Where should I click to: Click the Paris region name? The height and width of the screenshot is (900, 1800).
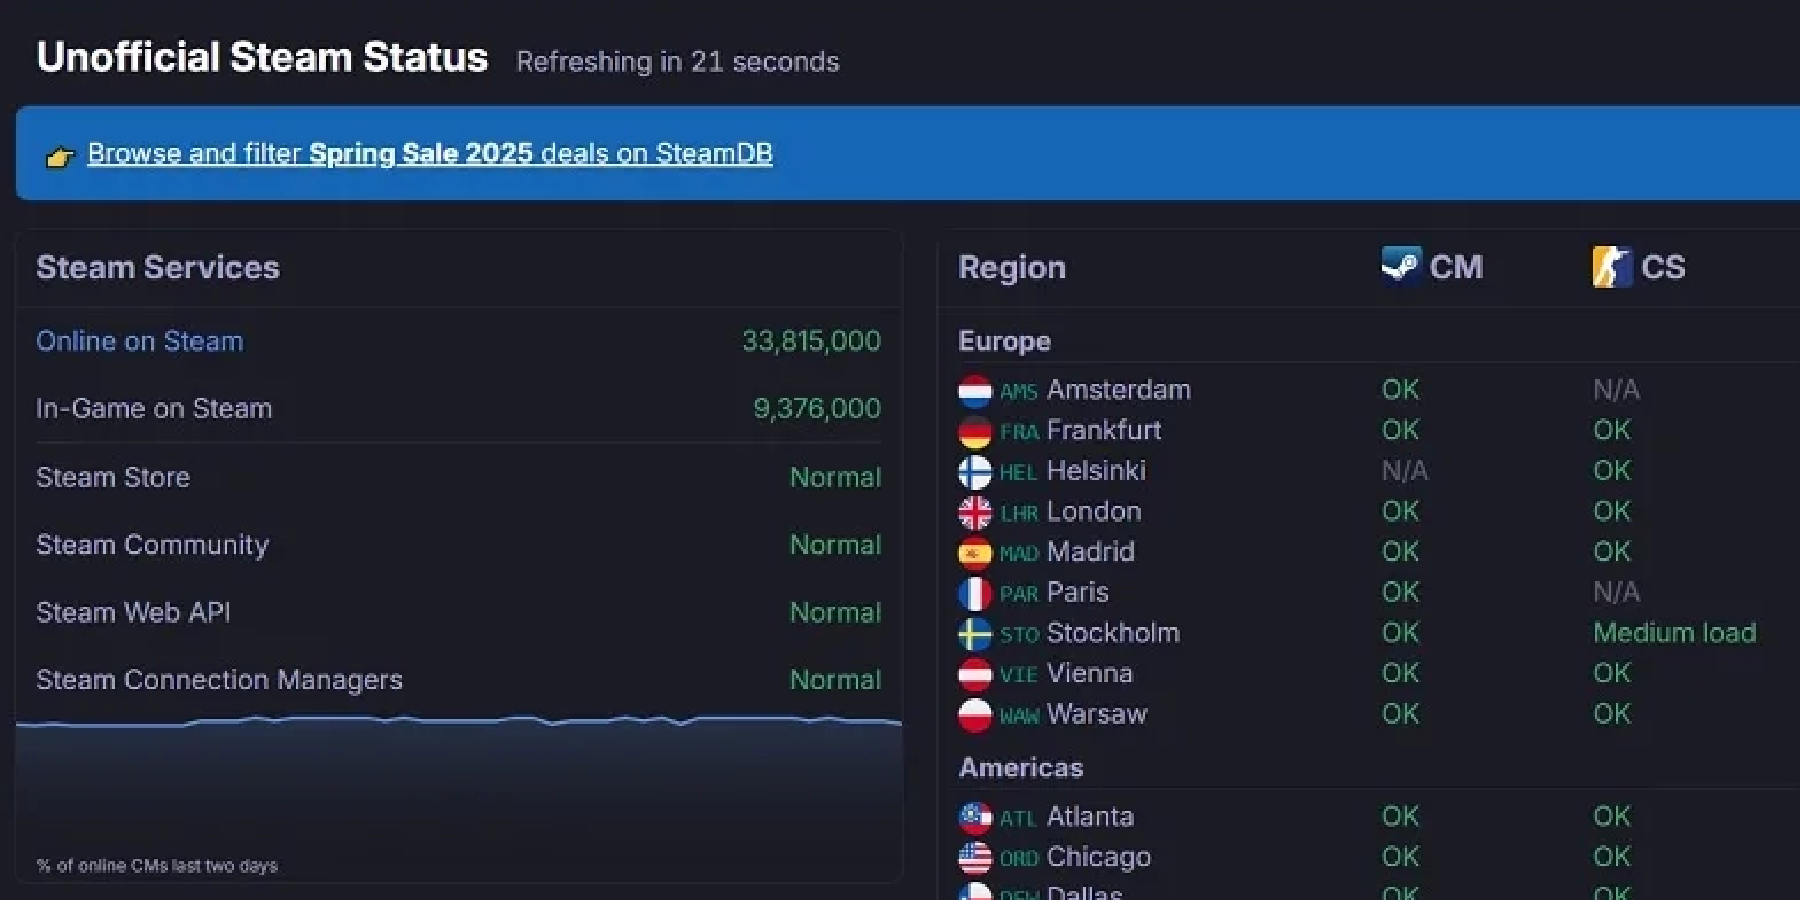[1077, 592]
